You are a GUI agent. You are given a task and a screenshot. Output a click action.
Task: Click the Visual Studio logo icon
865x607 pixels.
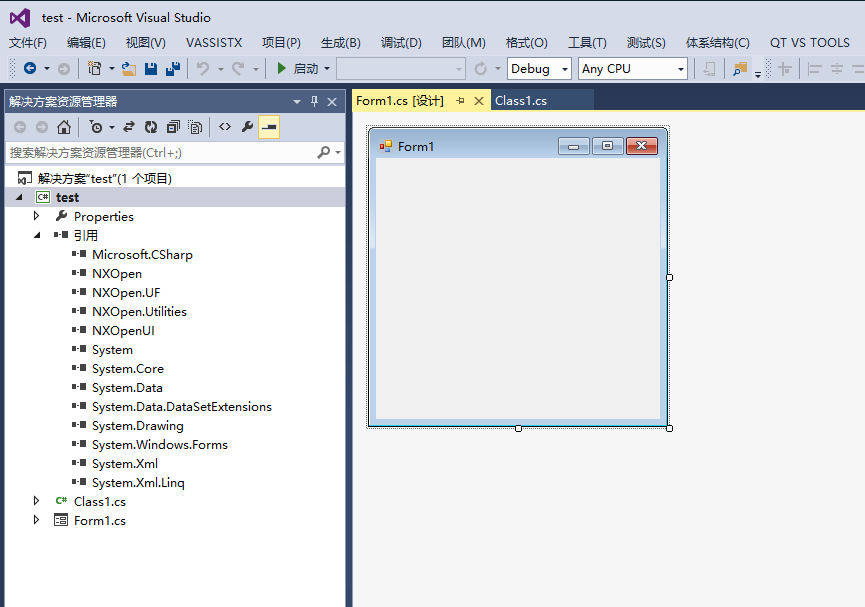pos(20,18)
